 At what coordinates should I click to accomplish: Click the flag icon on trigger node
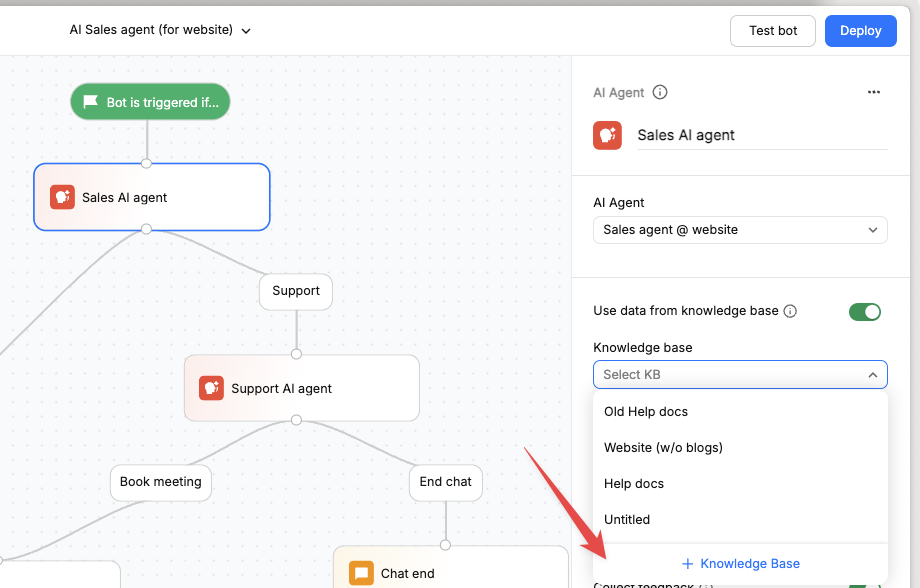pos(91,102)
